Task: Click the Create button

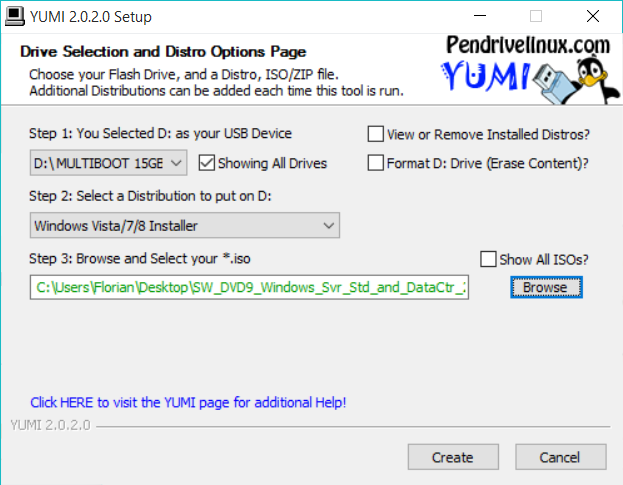Action: pyautogui.click(x=453, y=457)
